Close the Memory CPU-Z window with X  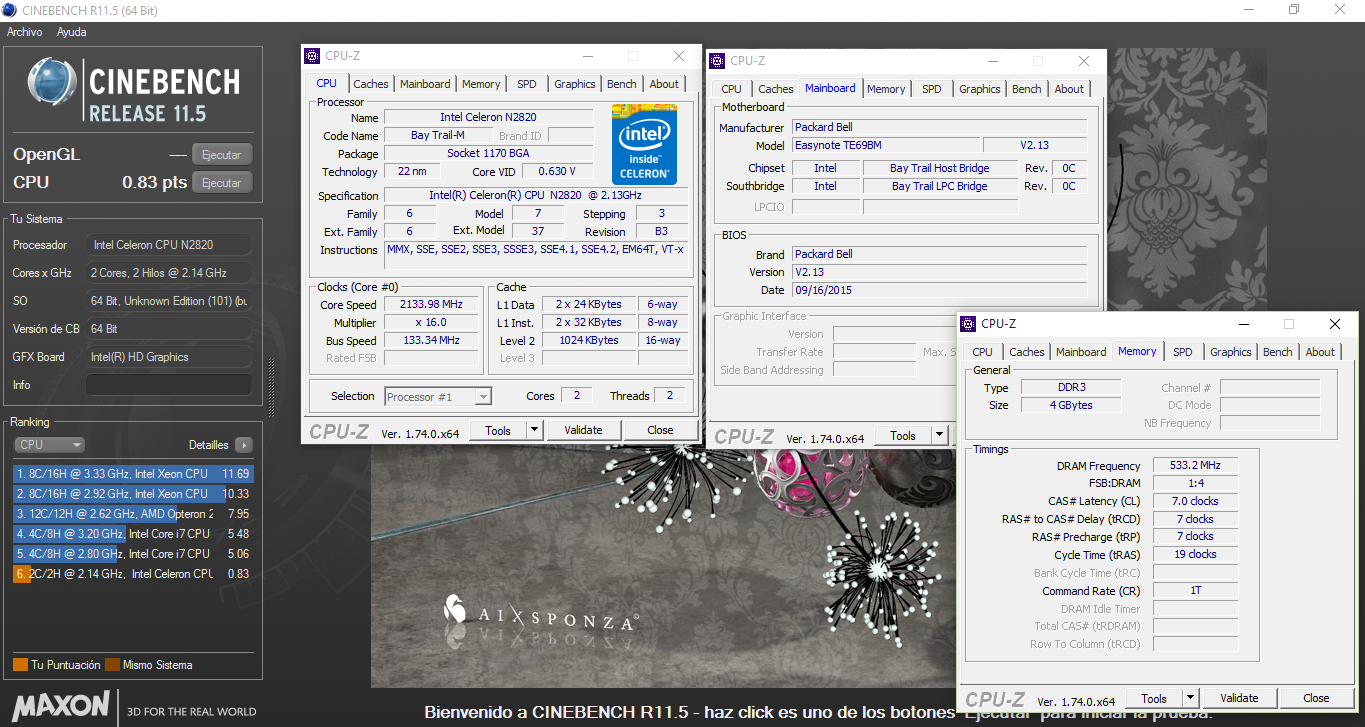point(1335,324)
